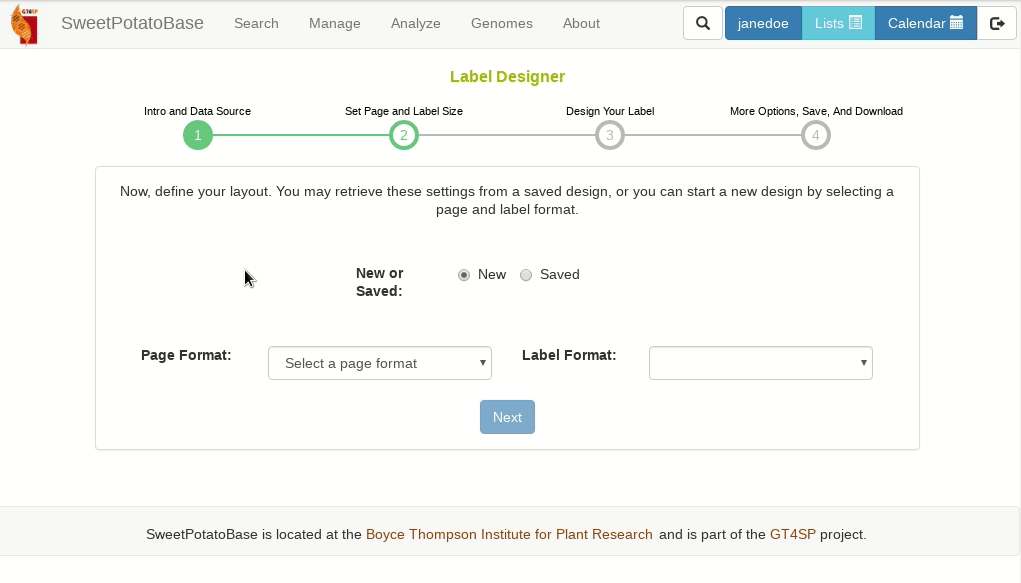This screenshot has width=1021, height=583.
Task: Open the Label Format dropdown
Action: tap(760, 363)
